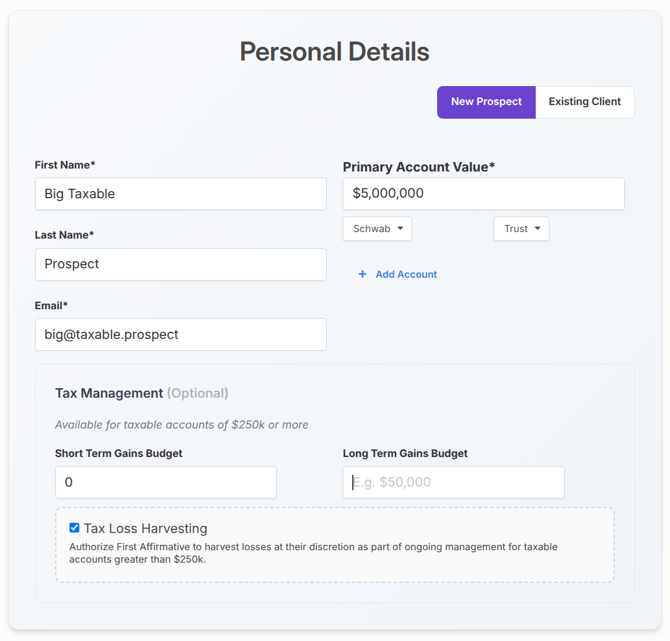Click the plus icon beside Add Account
Image resolution: width=670 pixels, height=641 pixels.
pyautogui.click(x=362, y=274)
